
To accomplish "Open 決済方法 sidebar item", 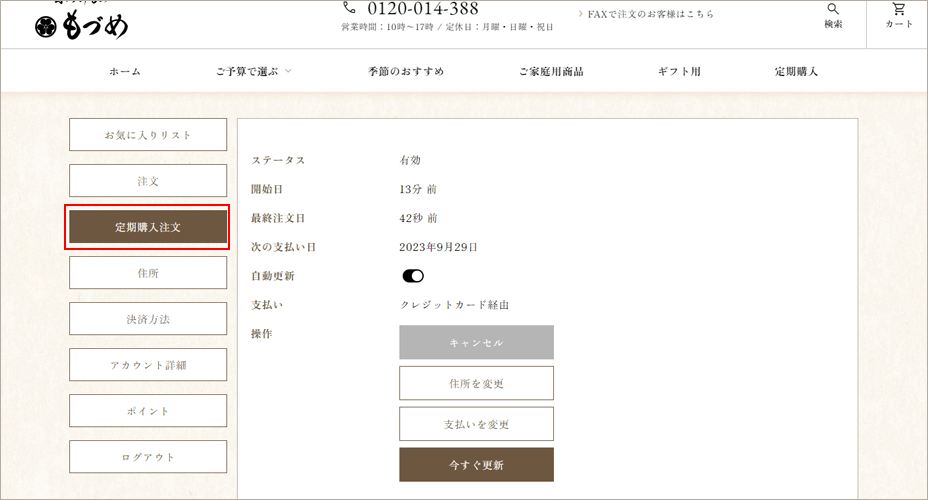I will (148, 319).
